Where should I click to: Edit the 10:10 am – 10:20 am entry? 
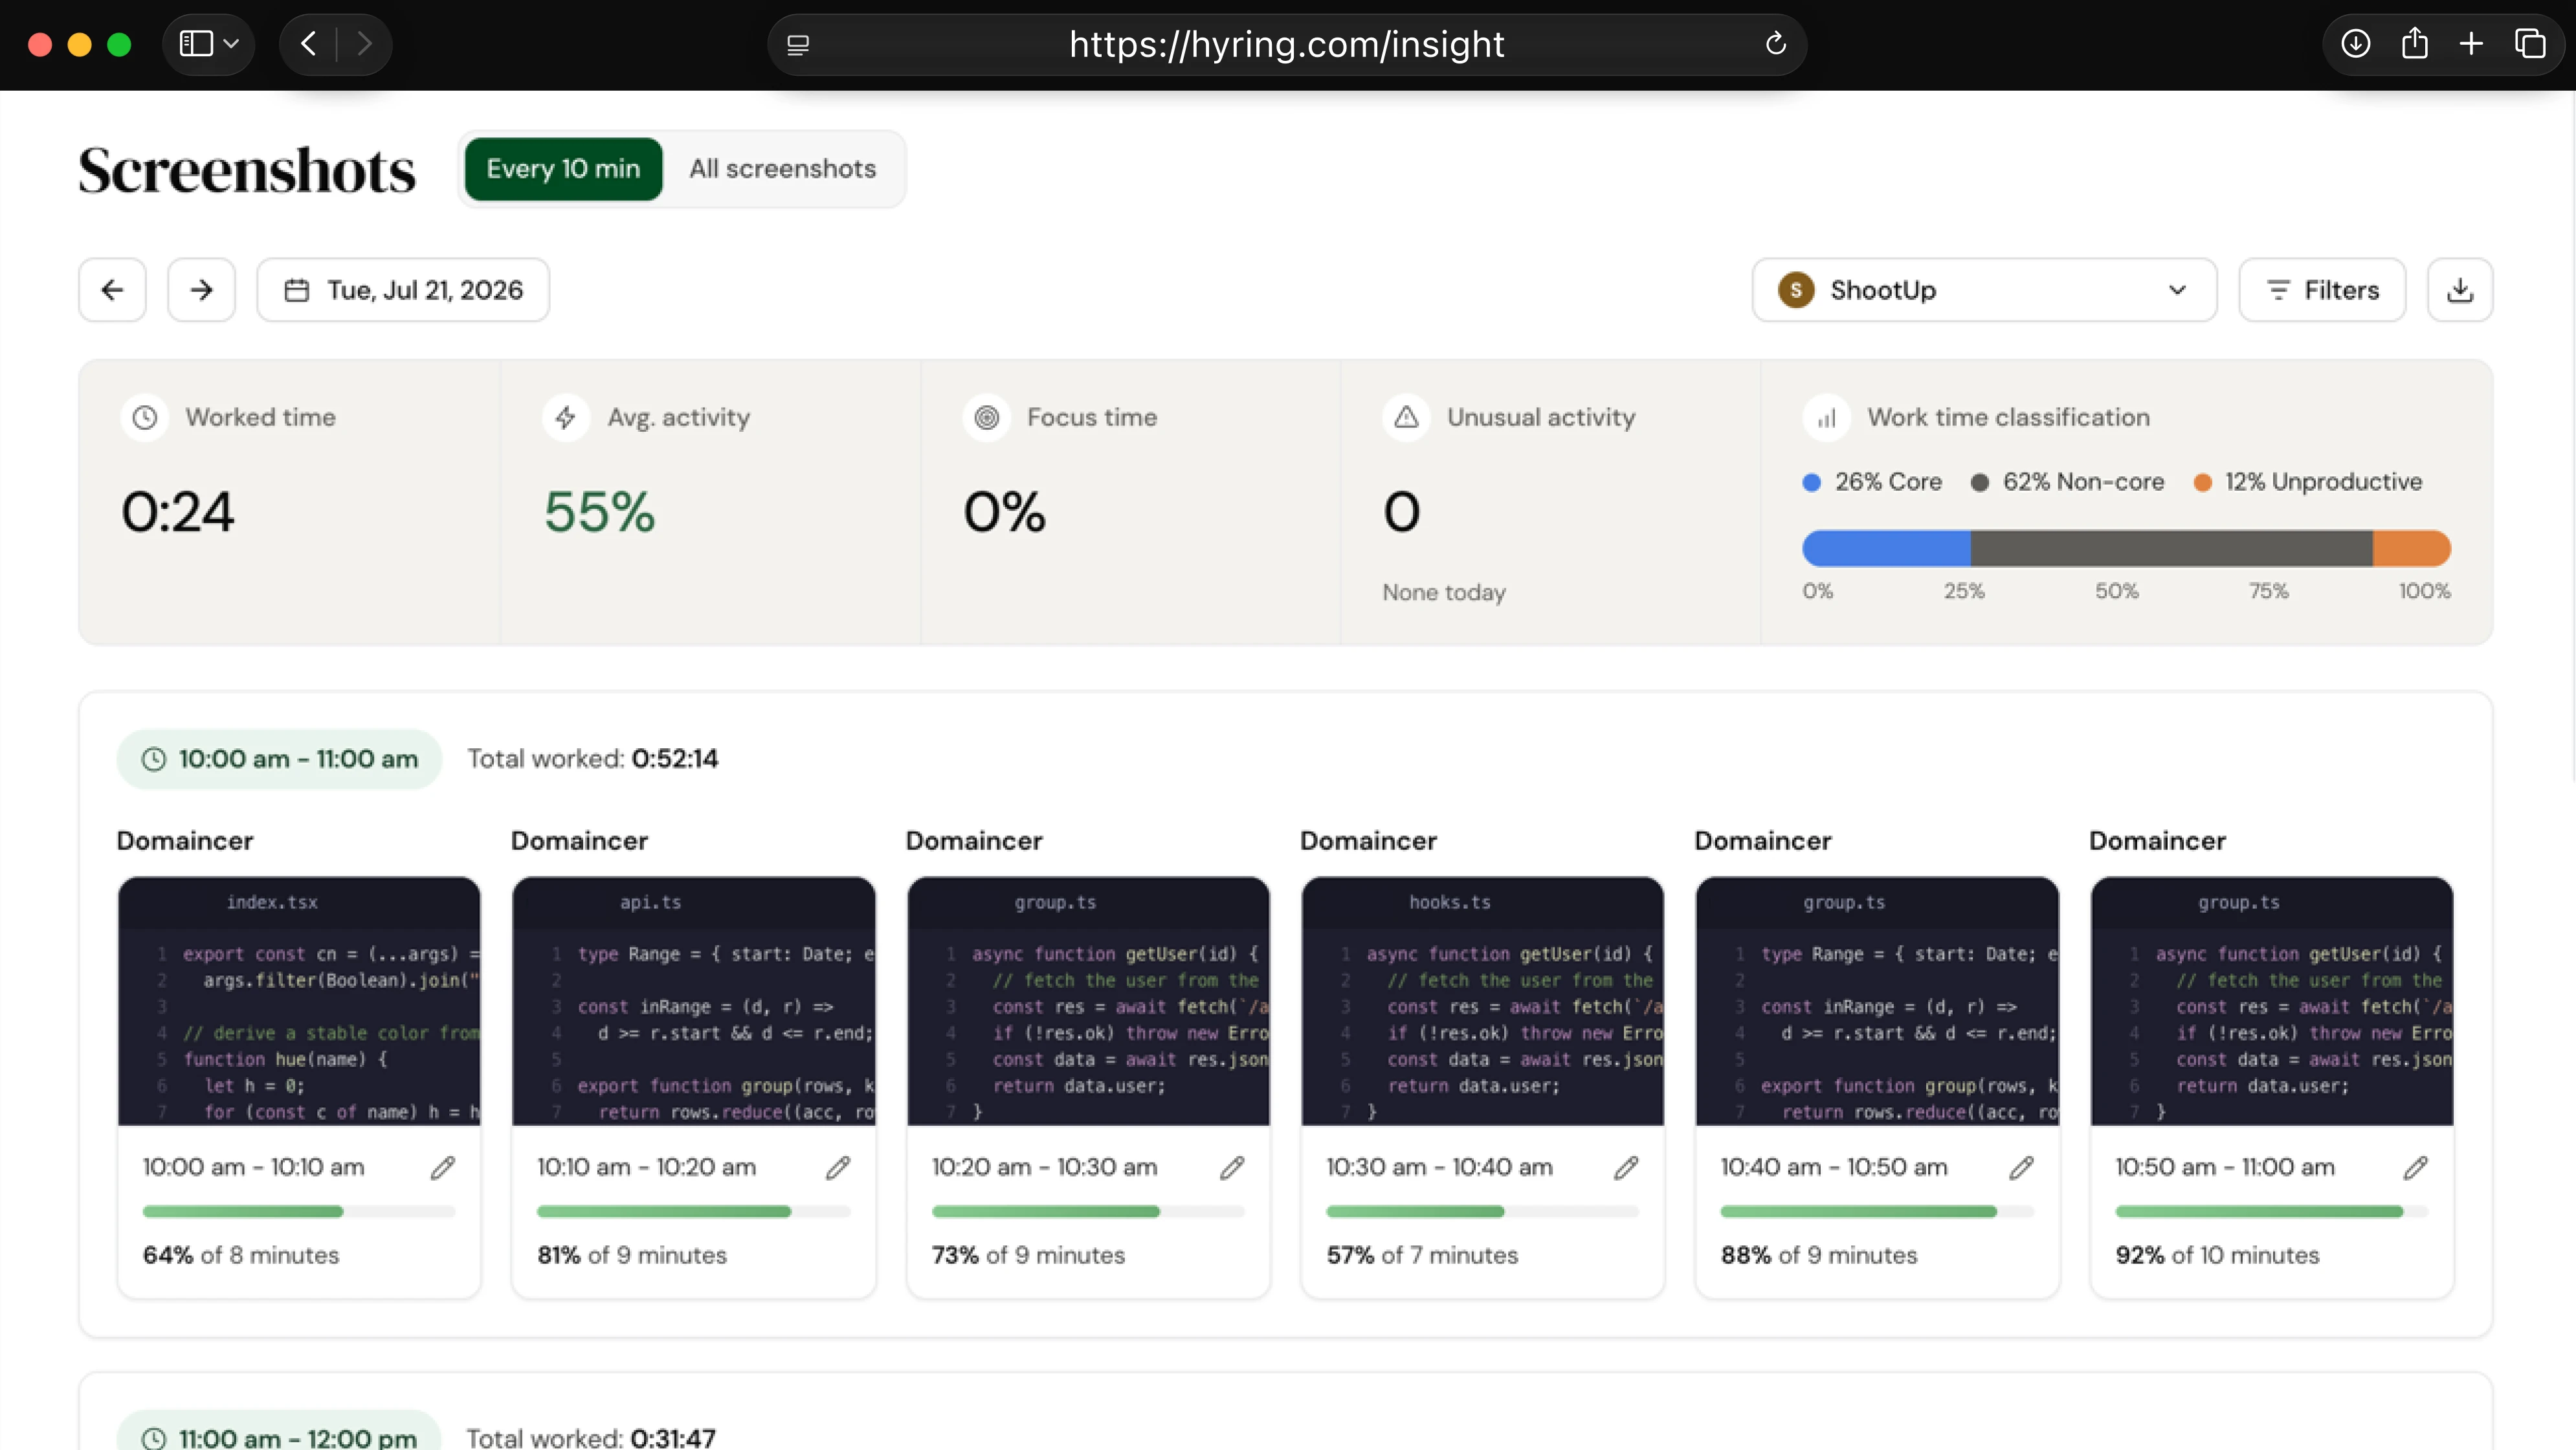[838, 1167]
